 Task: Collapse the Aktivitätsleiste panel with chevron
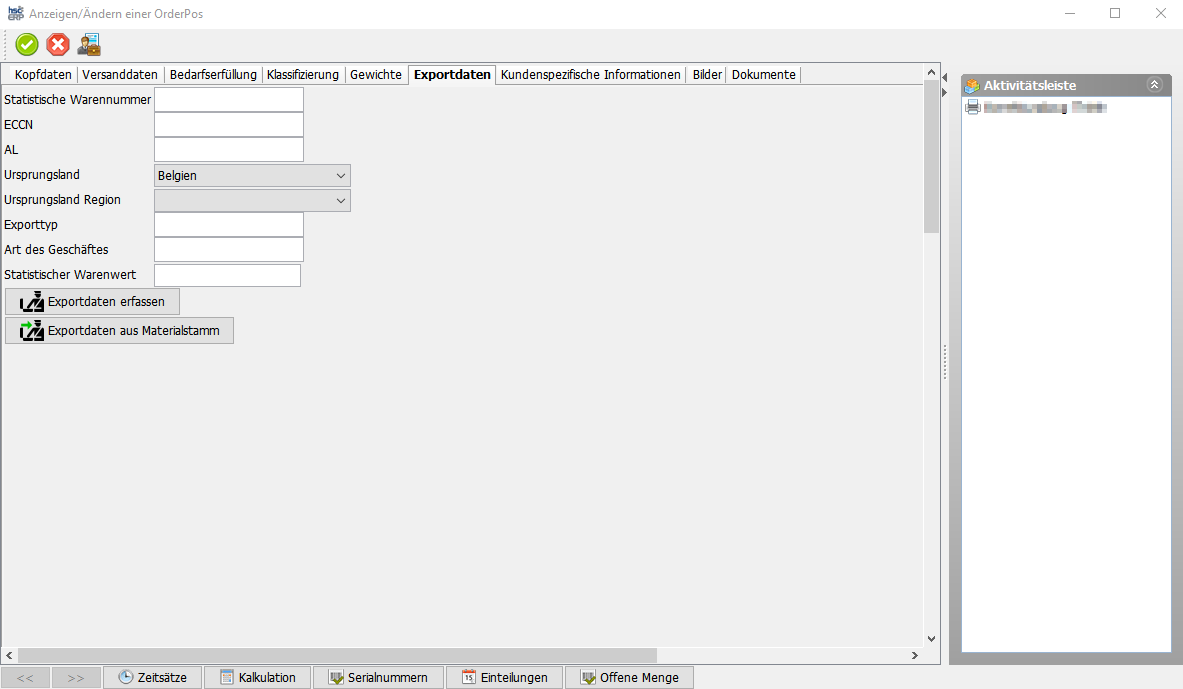point(1154,85)
